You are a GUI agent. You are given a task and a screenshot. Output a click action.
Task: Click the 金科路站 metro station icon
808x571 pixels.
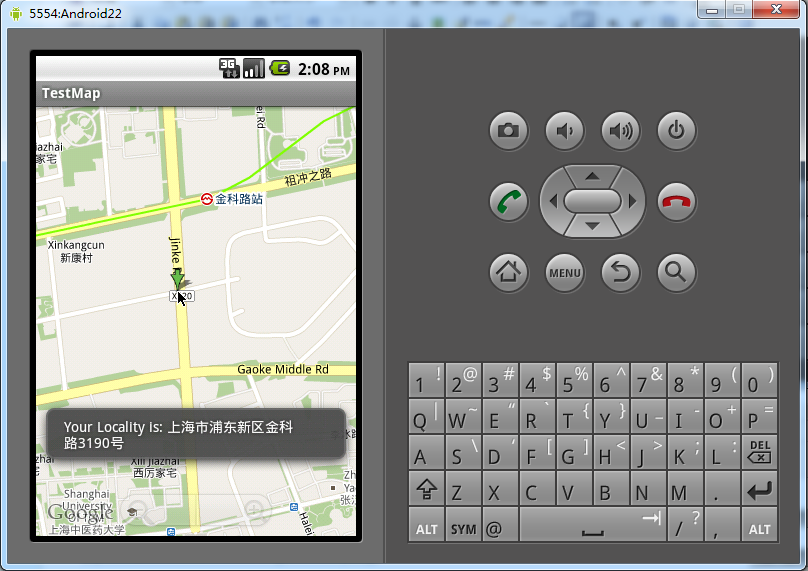coord(207,199)
